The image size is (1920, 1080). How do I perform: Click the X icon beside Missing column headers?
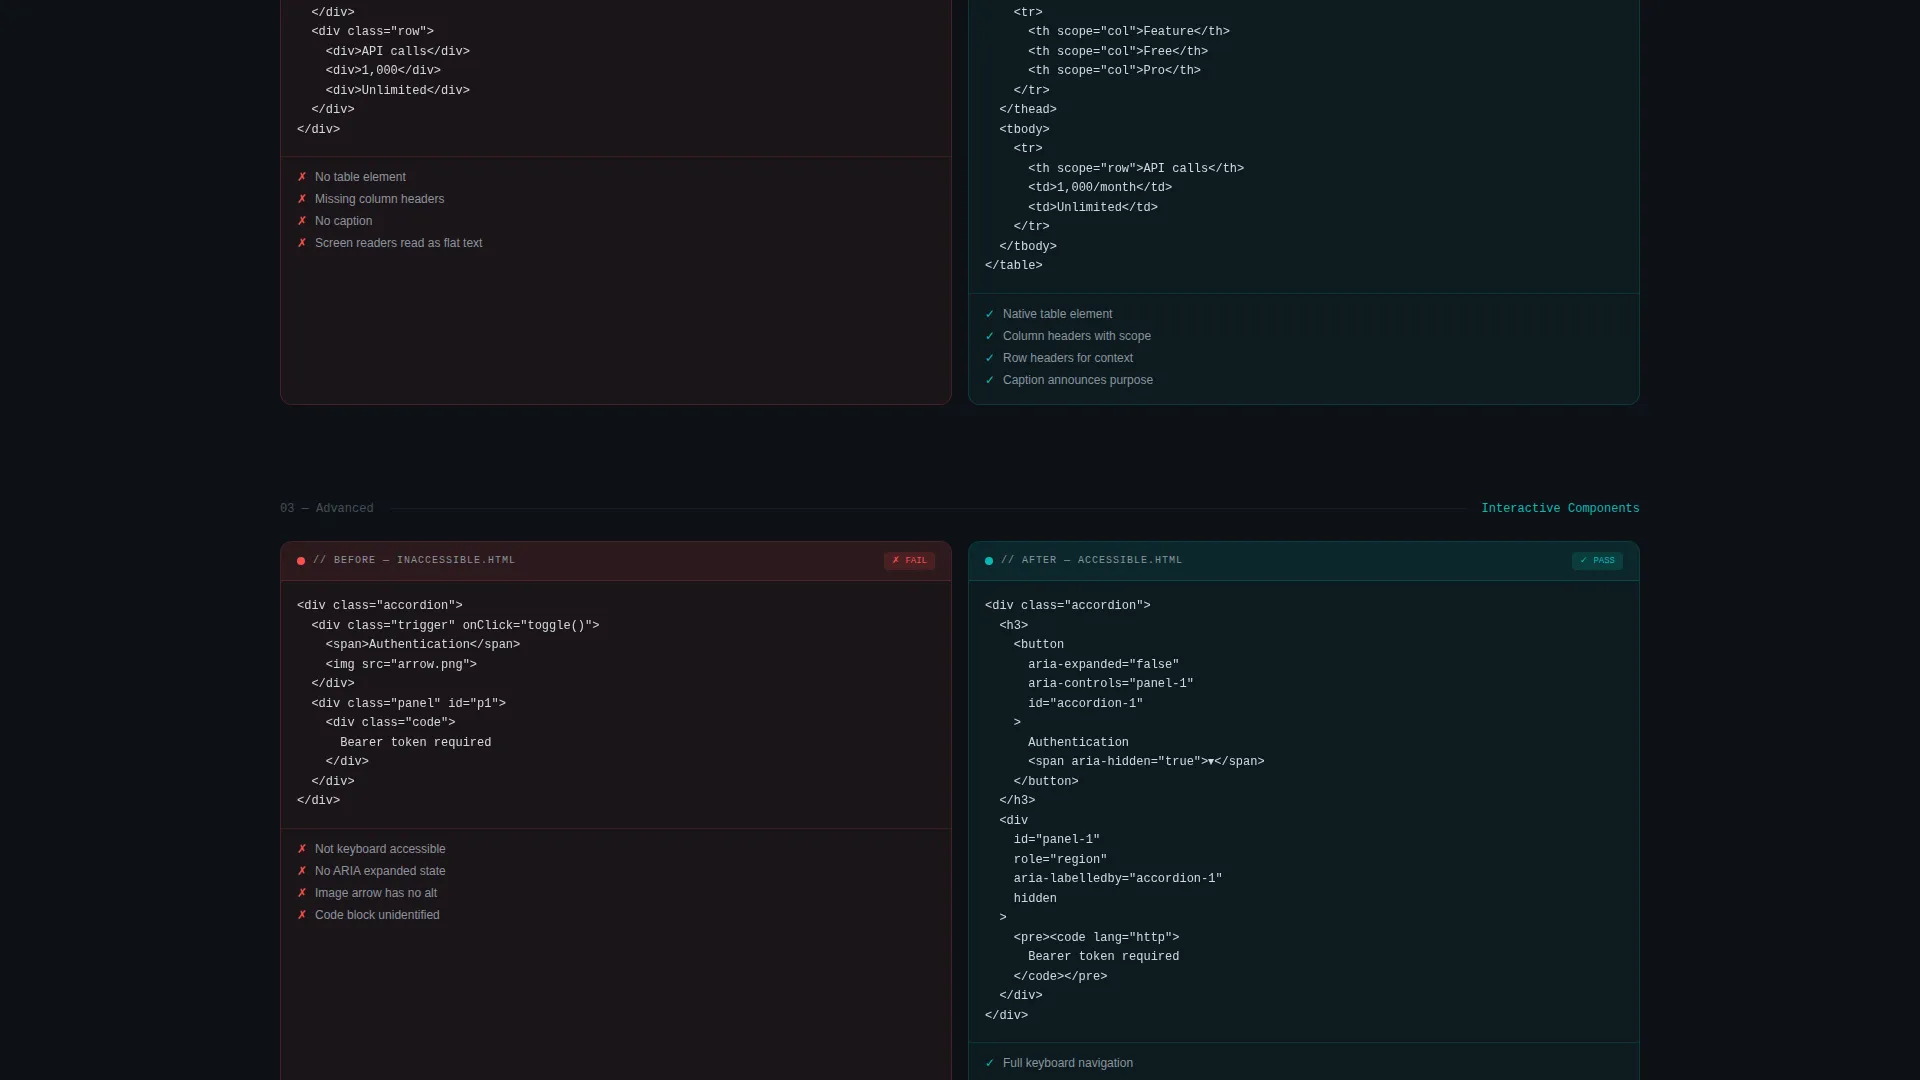(x=302, y=199)
